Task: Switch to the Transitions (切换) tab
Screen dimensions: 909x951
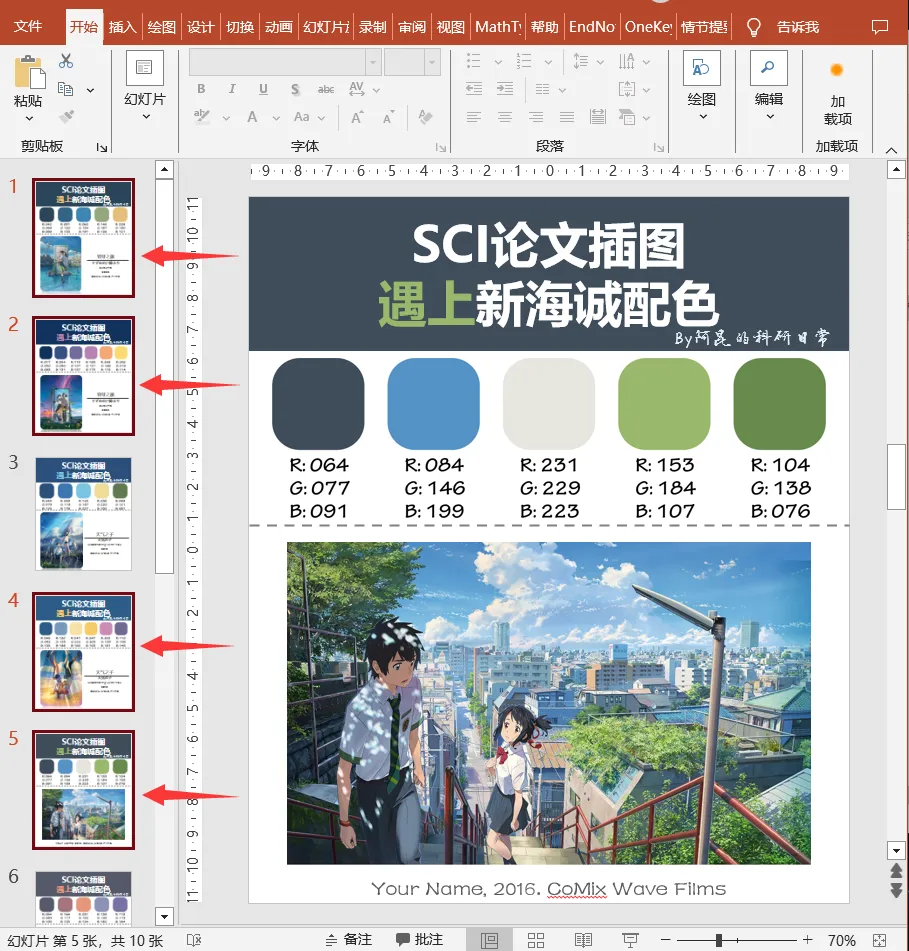Action: pos(240,27)
